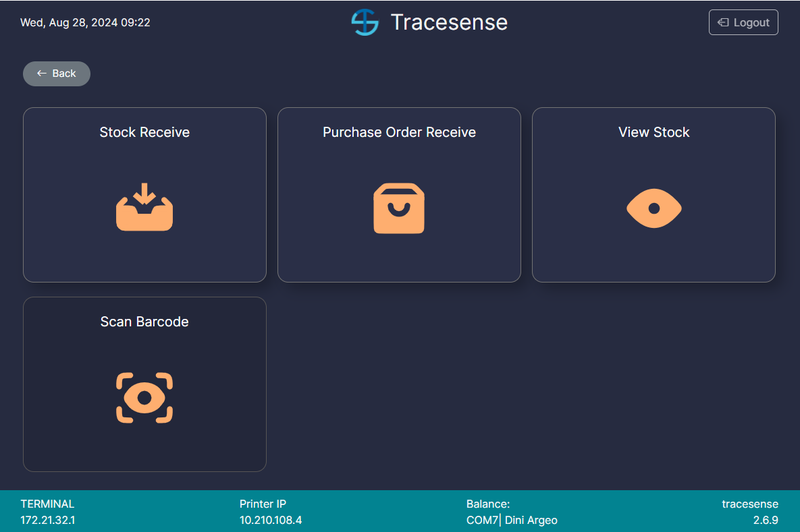Click the Tracesense logo icon in header
Screen dimensions: 800x532
click(365, 22)
